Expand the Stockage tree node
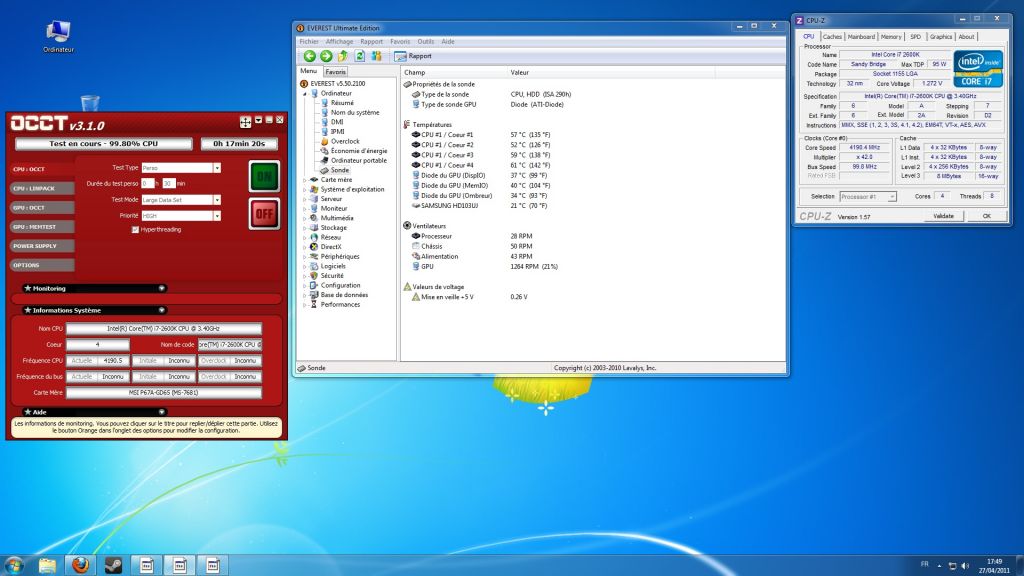Viewport: 1024px width, 576px height. tap(305, 228)
